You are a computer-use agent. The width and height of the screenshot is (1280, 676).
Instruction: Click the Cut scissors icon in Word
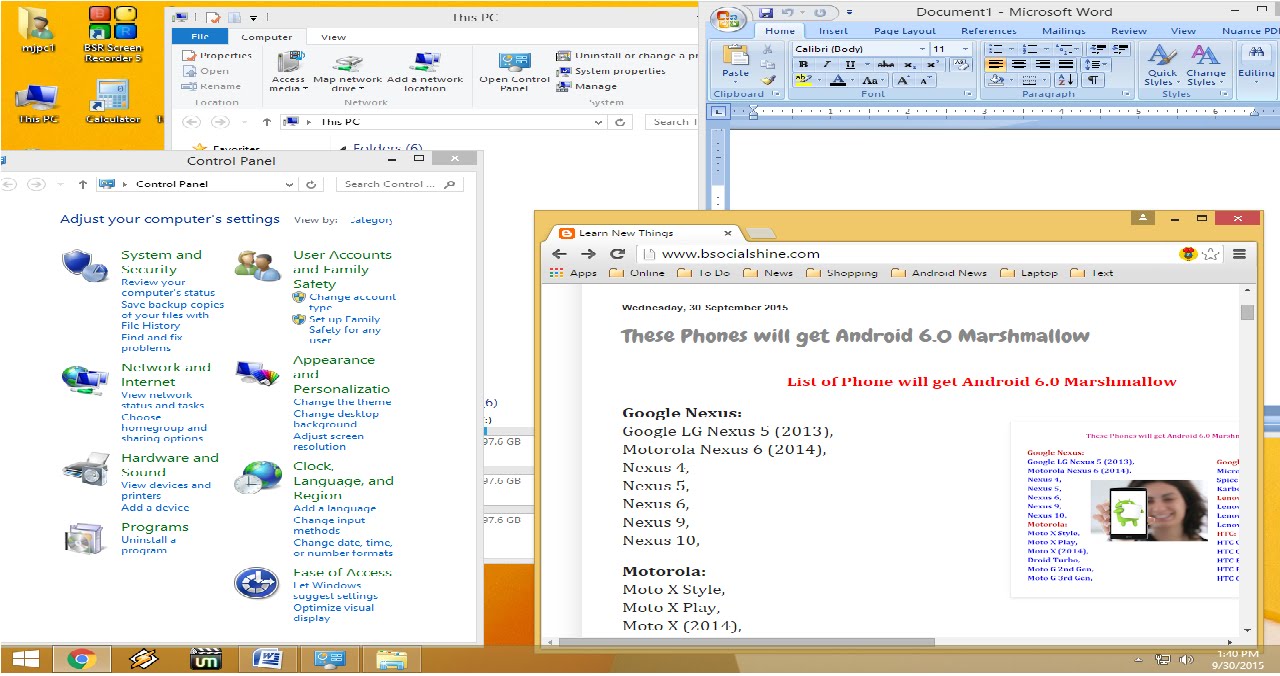(x=768, y=49)
